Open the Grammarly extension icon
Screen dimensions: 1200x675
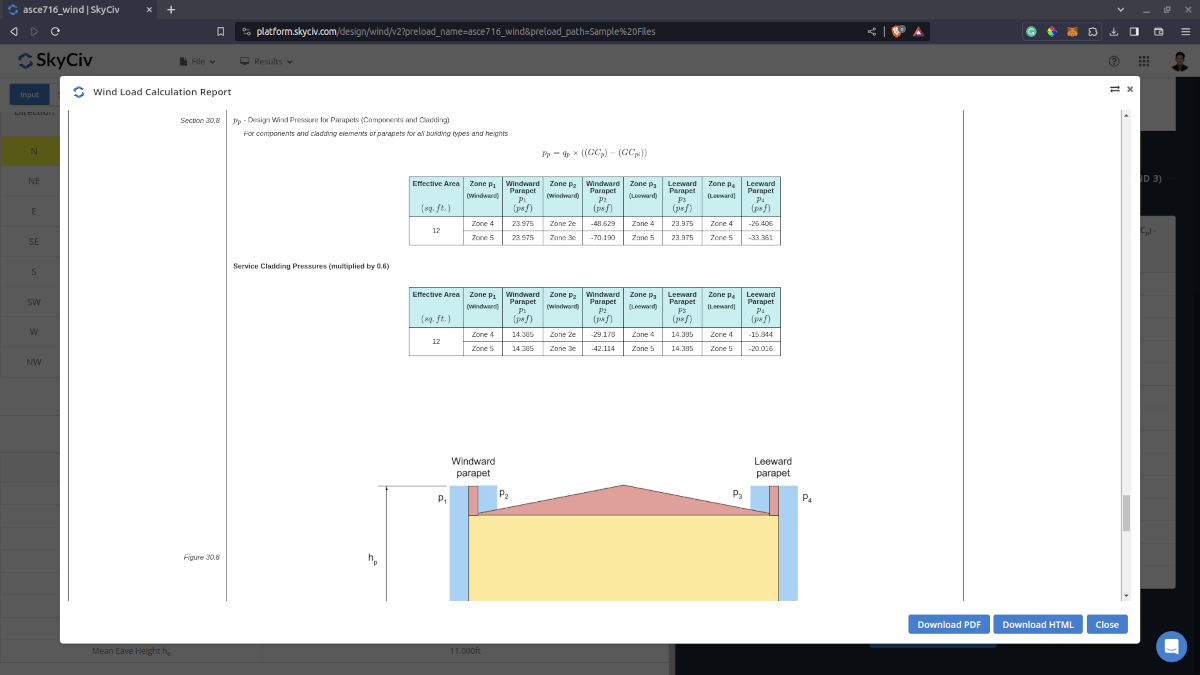click(x=1032, y=31)
